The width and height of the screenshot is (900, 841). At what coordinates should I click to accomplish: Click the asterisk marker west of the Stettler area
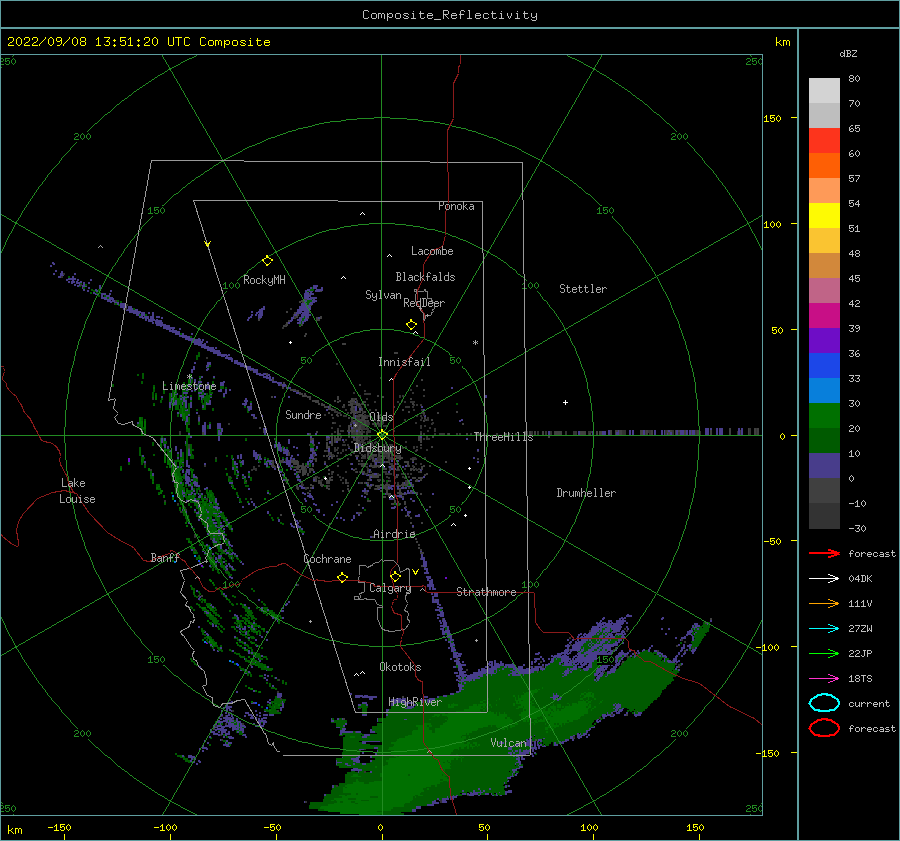(475, 343)
